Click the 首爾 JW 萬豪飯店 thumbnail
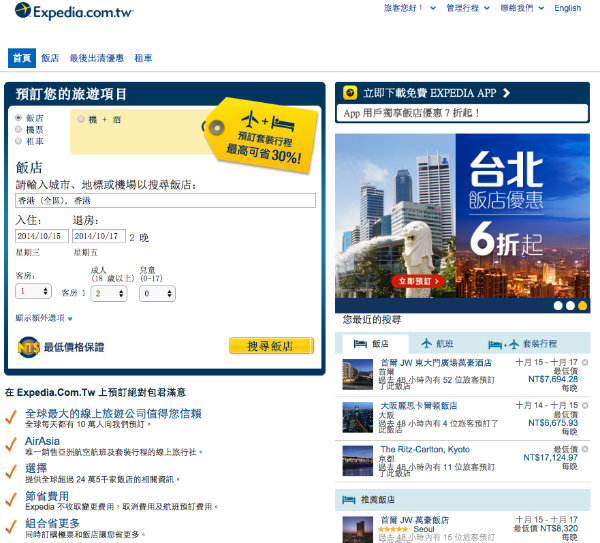This screenshot has width=600, height=543. click(357, 530)
